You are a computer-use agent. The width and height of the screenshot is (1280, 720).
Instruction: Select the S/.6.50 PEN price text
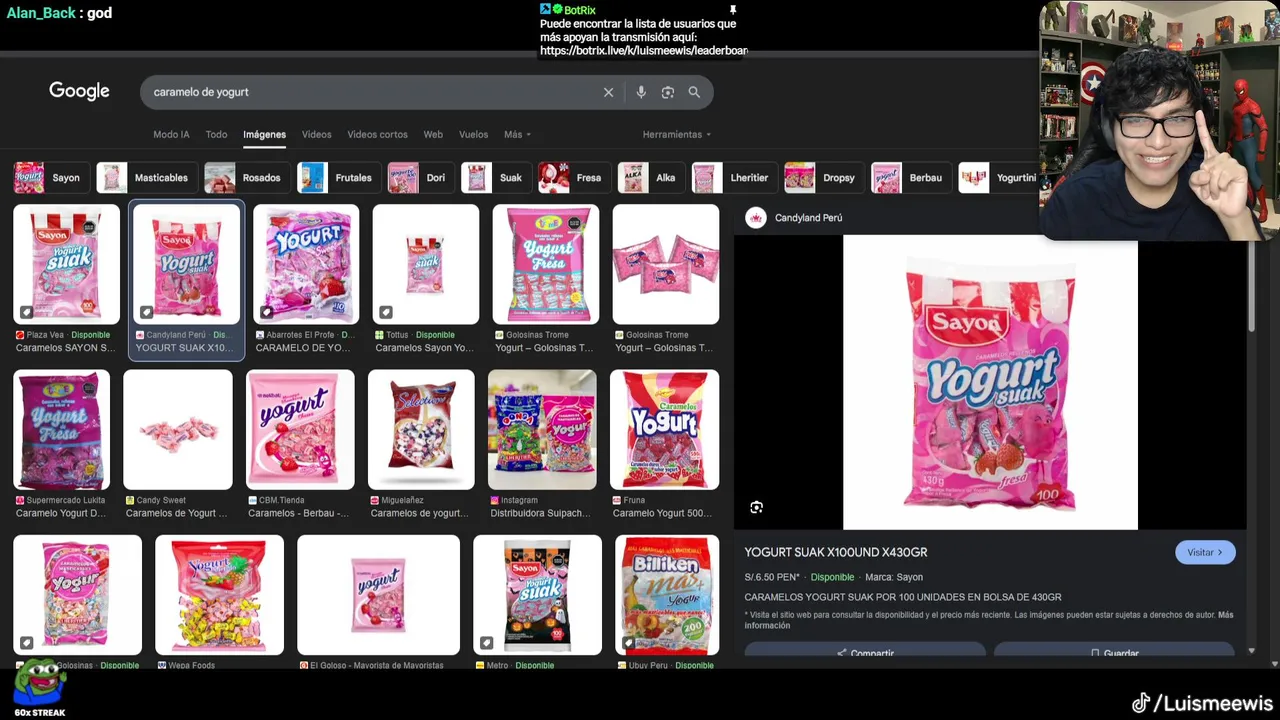(772, 577)
